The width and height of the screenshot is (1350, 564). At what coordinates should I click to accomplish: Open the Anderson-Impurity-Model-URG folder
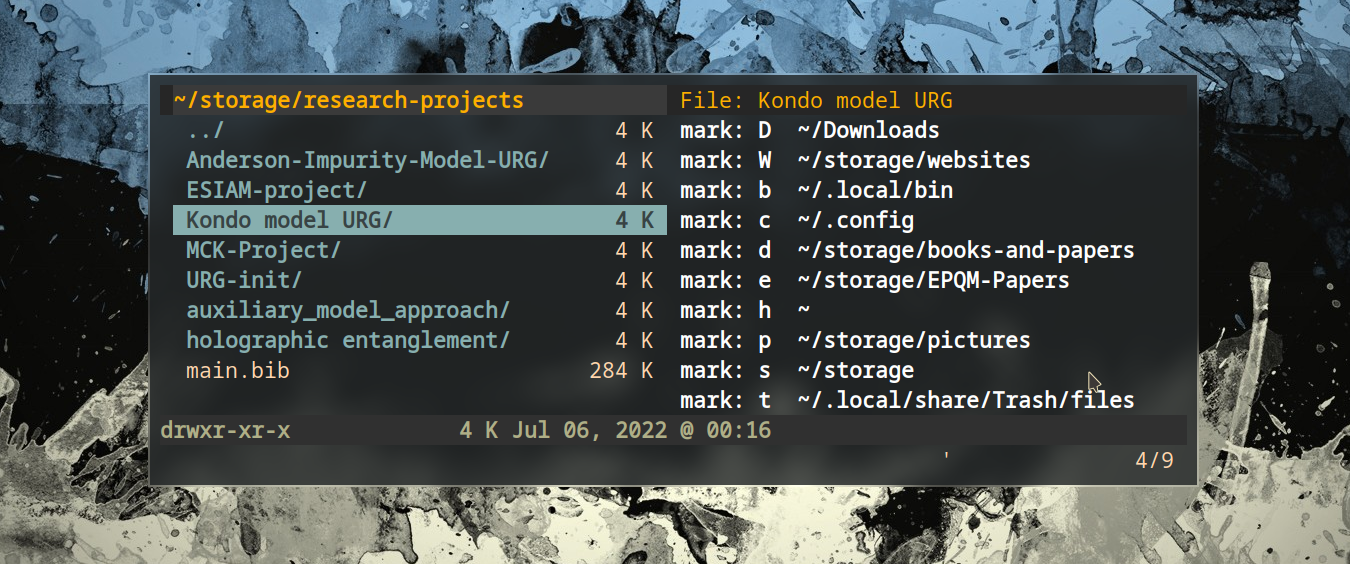click(366, 160)
